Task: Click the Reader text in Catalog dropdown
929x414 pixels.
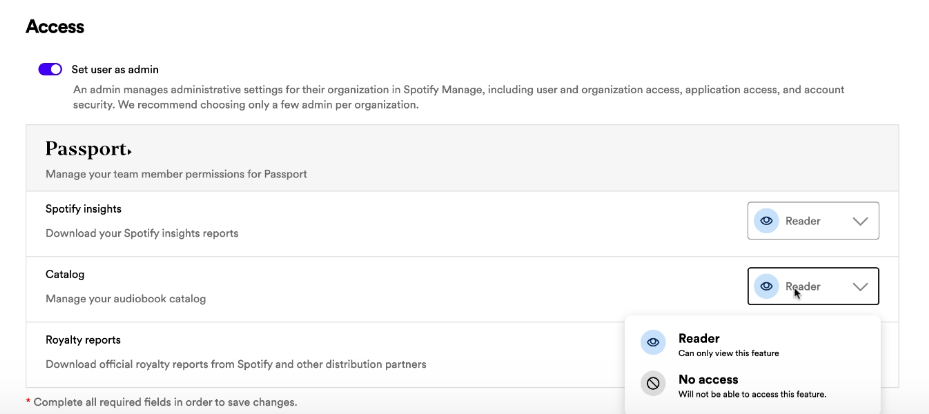Action: [x=803, y=287]
